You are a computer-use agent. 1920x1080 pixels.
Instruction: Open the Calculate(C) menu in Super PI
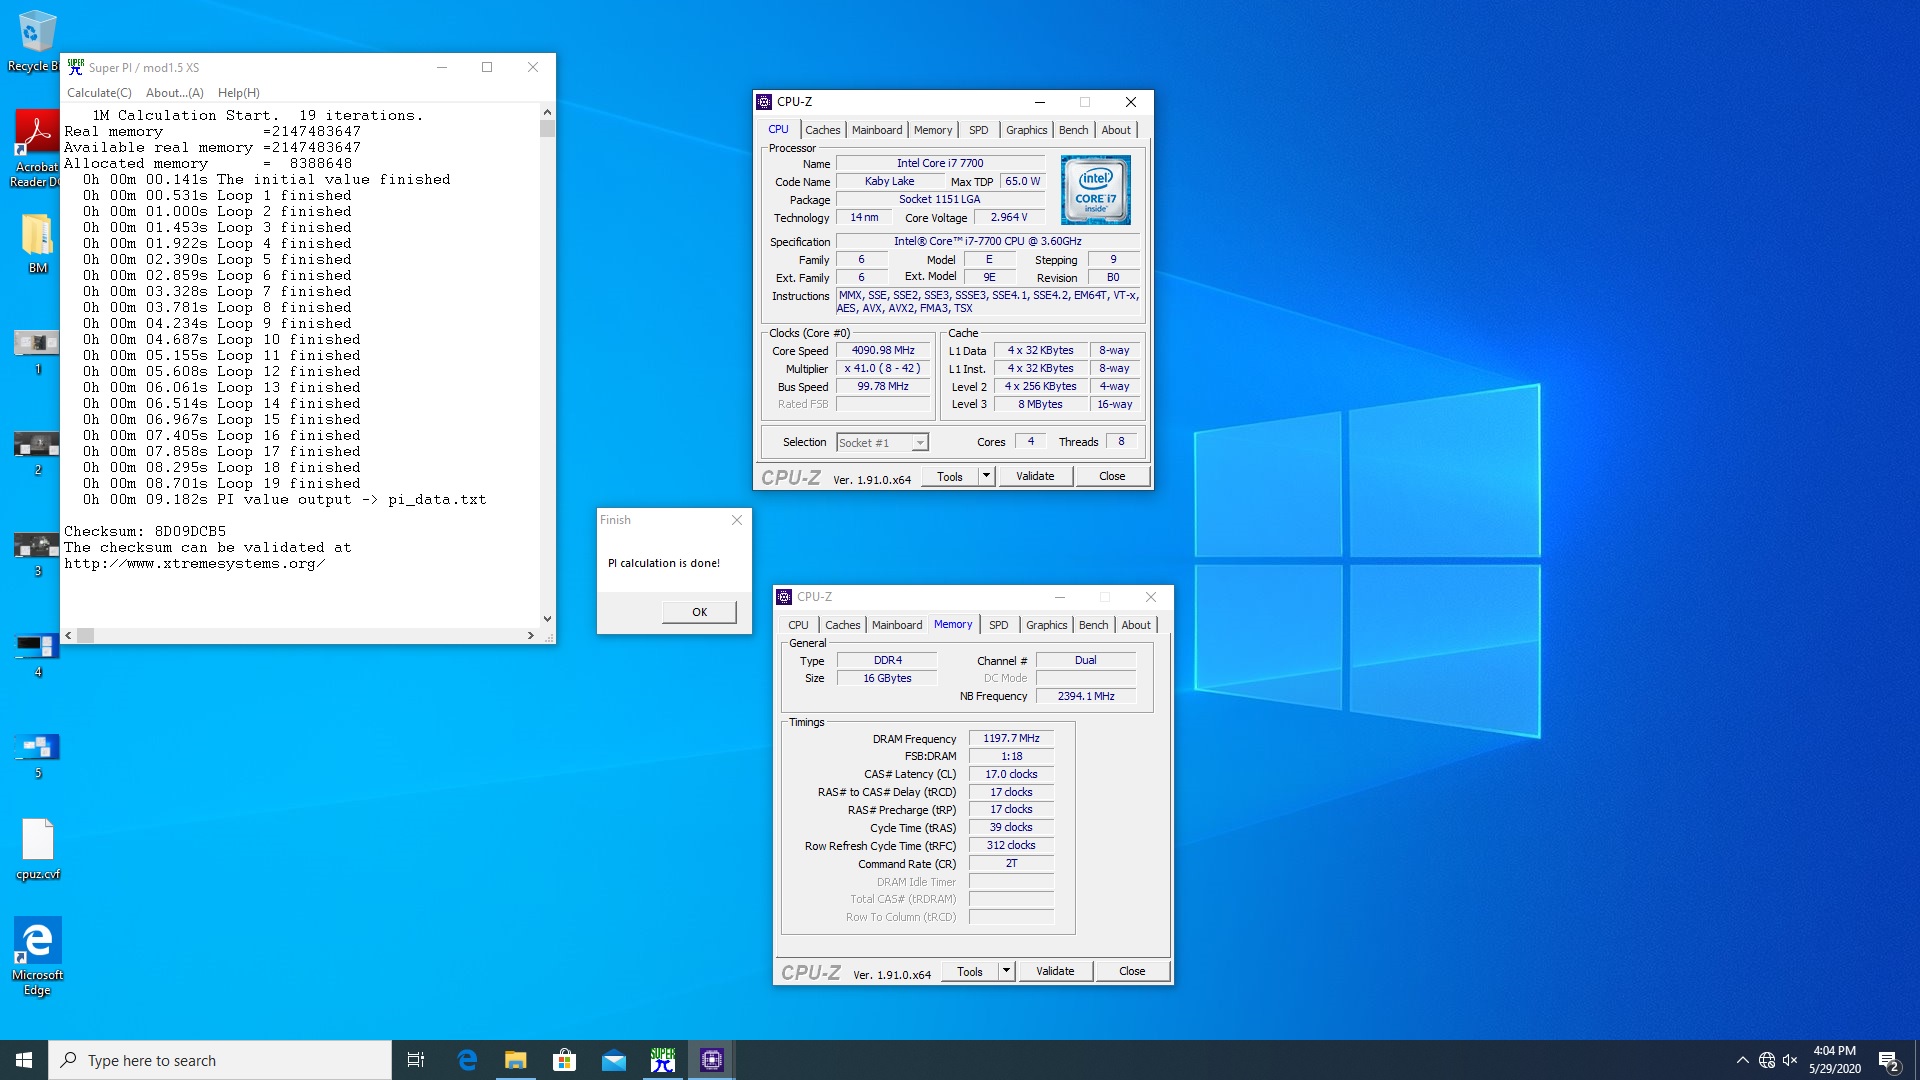coord(99,93)
